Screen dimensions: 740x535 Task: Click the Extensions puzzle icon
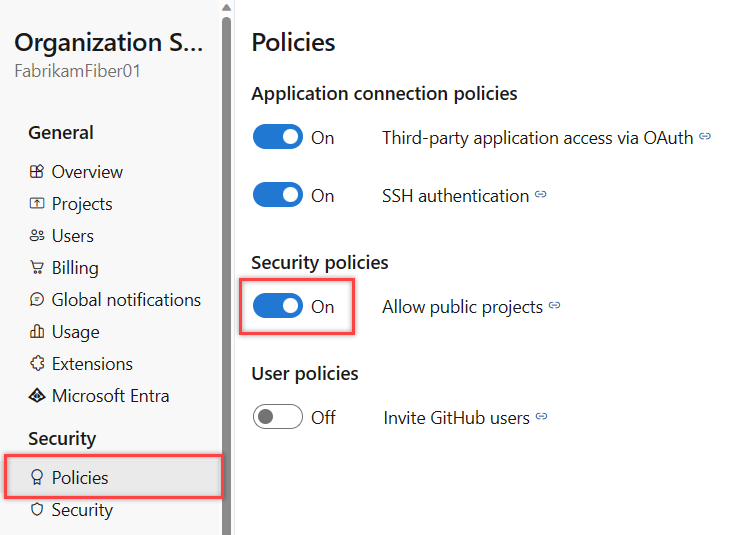pos(37,364)
